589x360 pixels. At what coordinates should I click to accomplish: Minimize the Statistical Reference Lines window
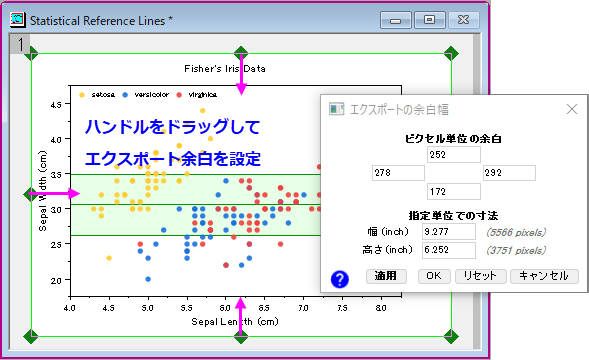point(396,20)
